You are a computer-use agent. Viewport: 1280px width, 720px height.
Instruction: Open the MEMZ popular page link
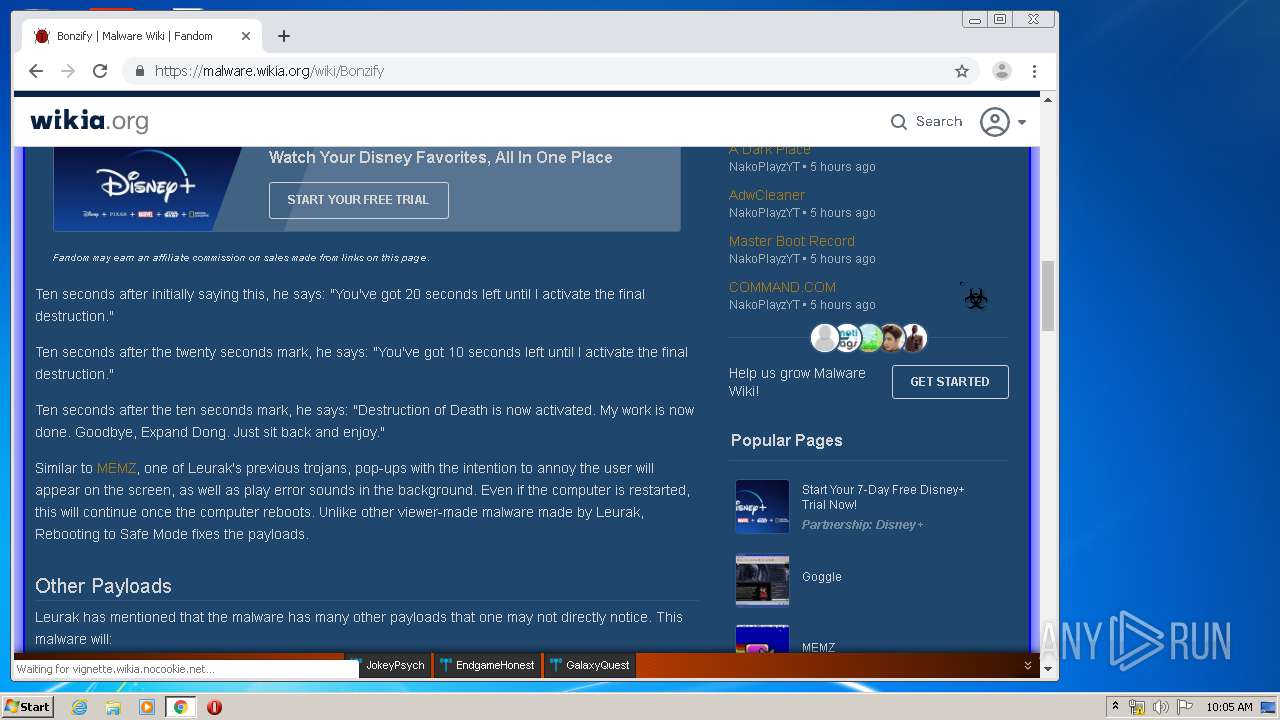(x=818, y=647)
